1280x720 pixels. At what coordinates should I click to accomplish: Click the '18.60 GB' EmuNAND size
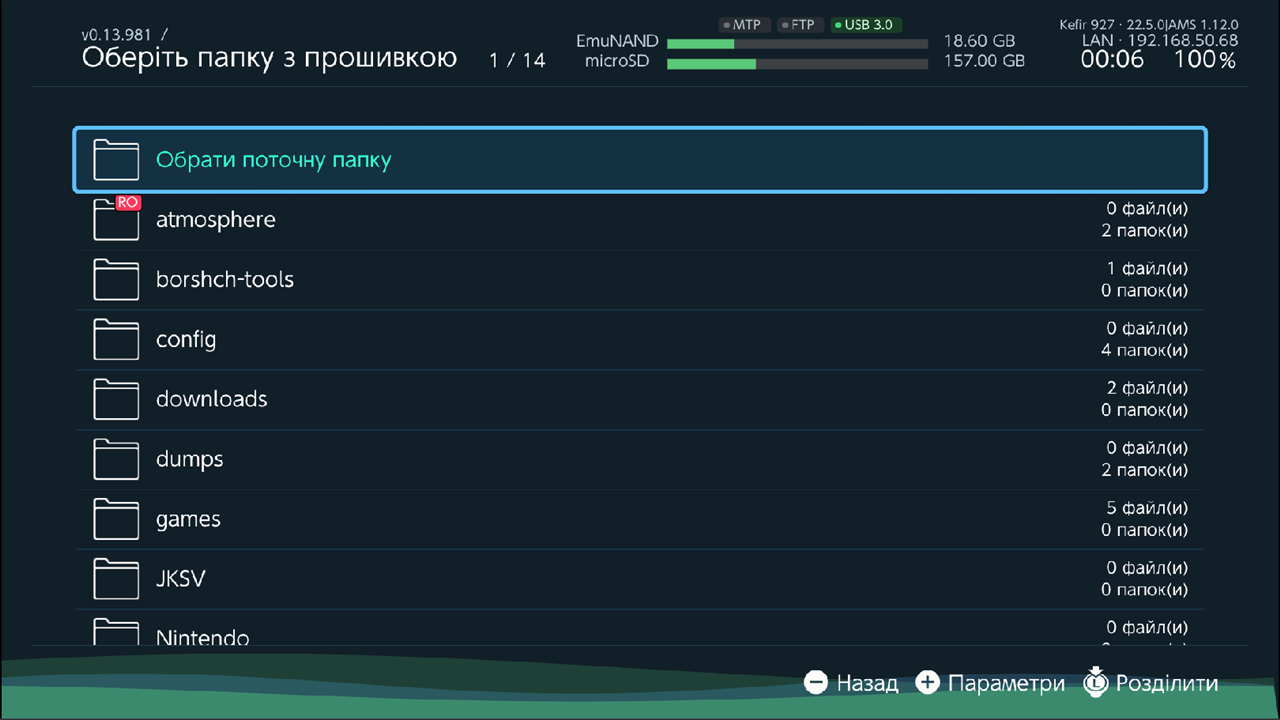tap(979, 41)
